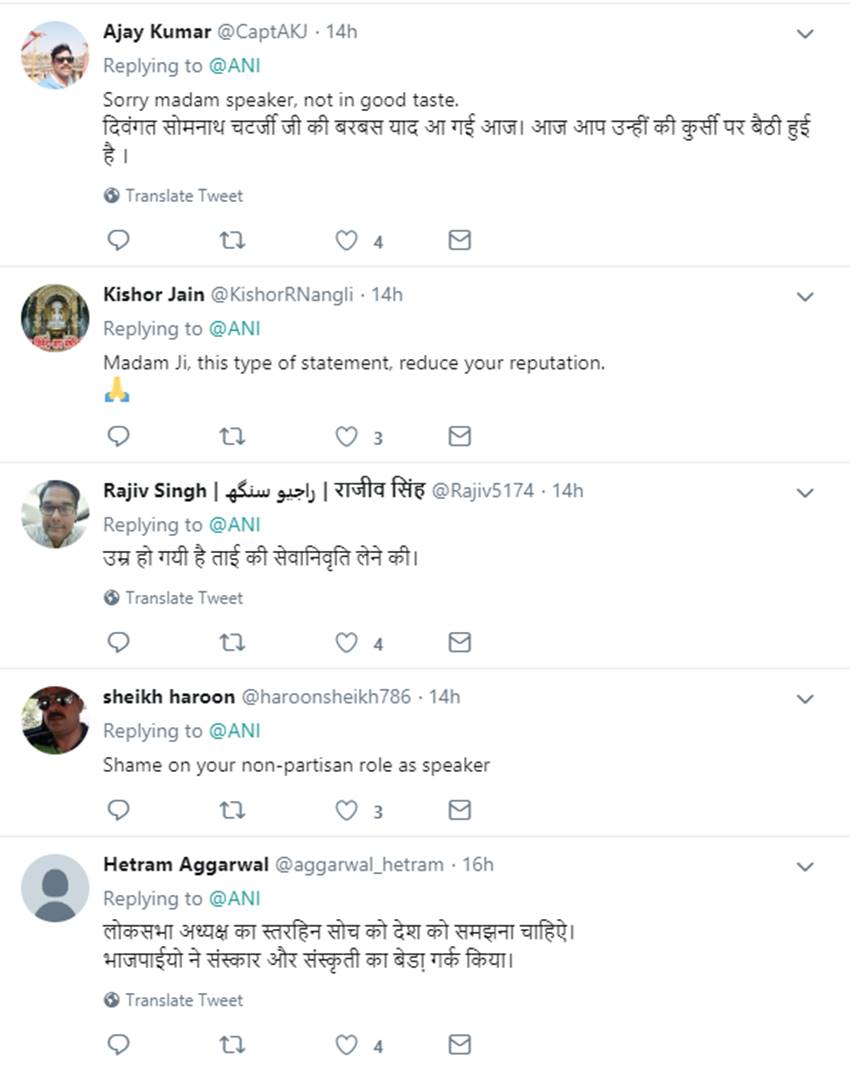Open more options chevron on Ajay Kumar's tweet
The image size is (850, 1066).
click(805, 35)
